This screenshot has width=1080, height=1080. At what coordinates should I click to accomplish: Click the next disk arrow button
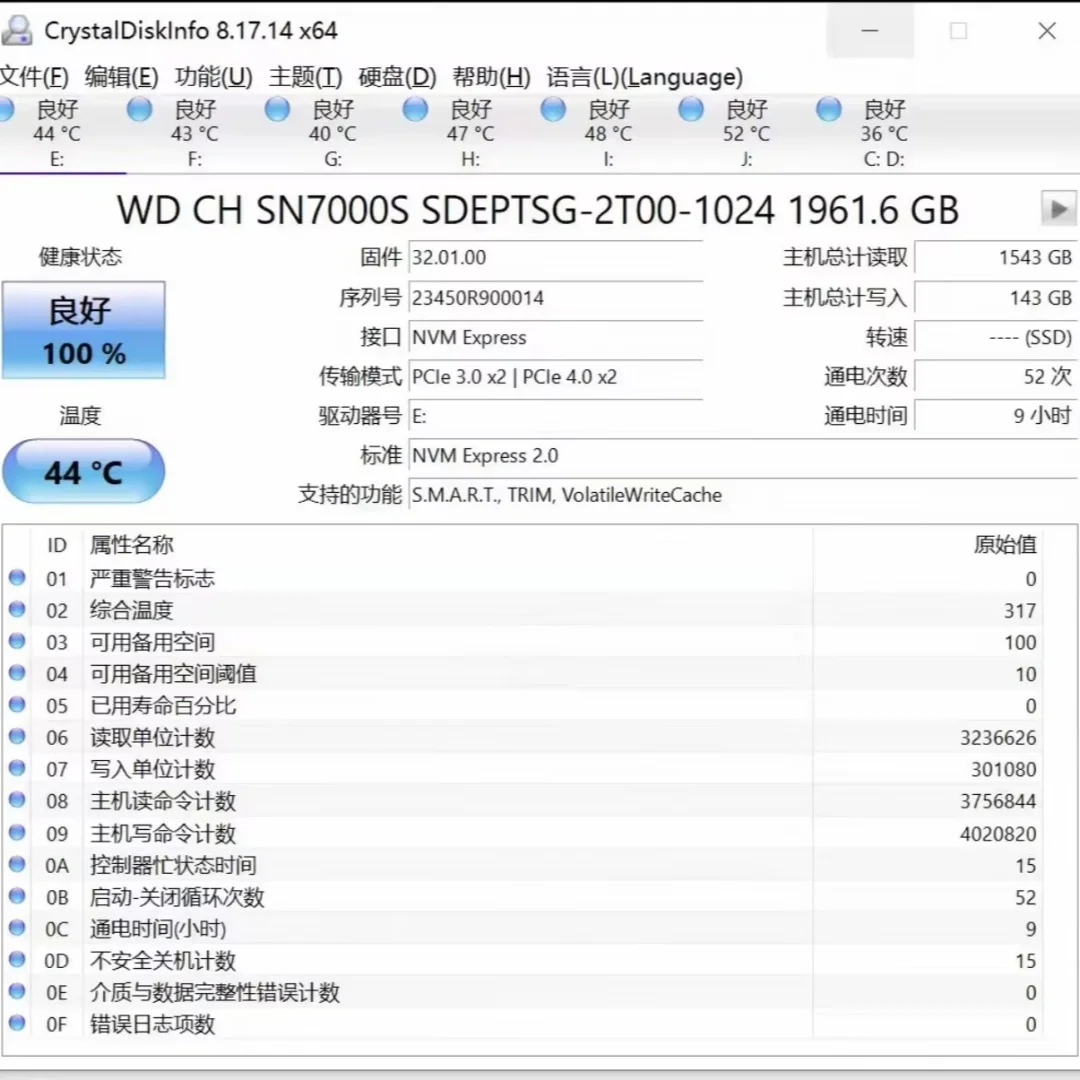pos(1059,209)
